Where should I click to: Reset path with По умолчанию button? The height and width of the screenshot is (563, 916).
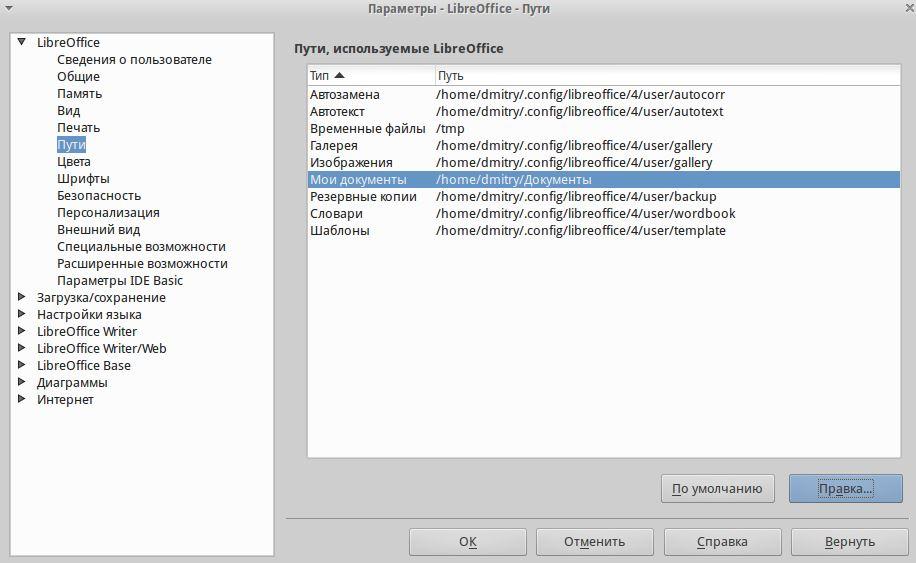[x=717, y=488]
